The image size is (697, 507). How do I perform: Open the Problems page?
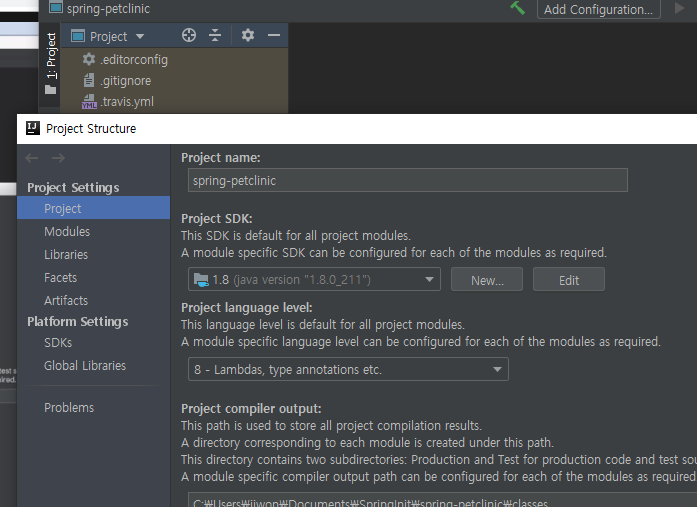tap(69, 407)
